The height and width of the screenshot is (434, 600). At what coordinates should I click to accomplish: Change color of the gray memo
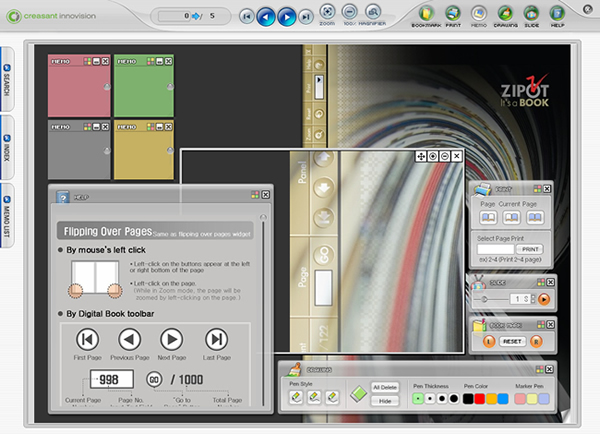pos(88,127)
